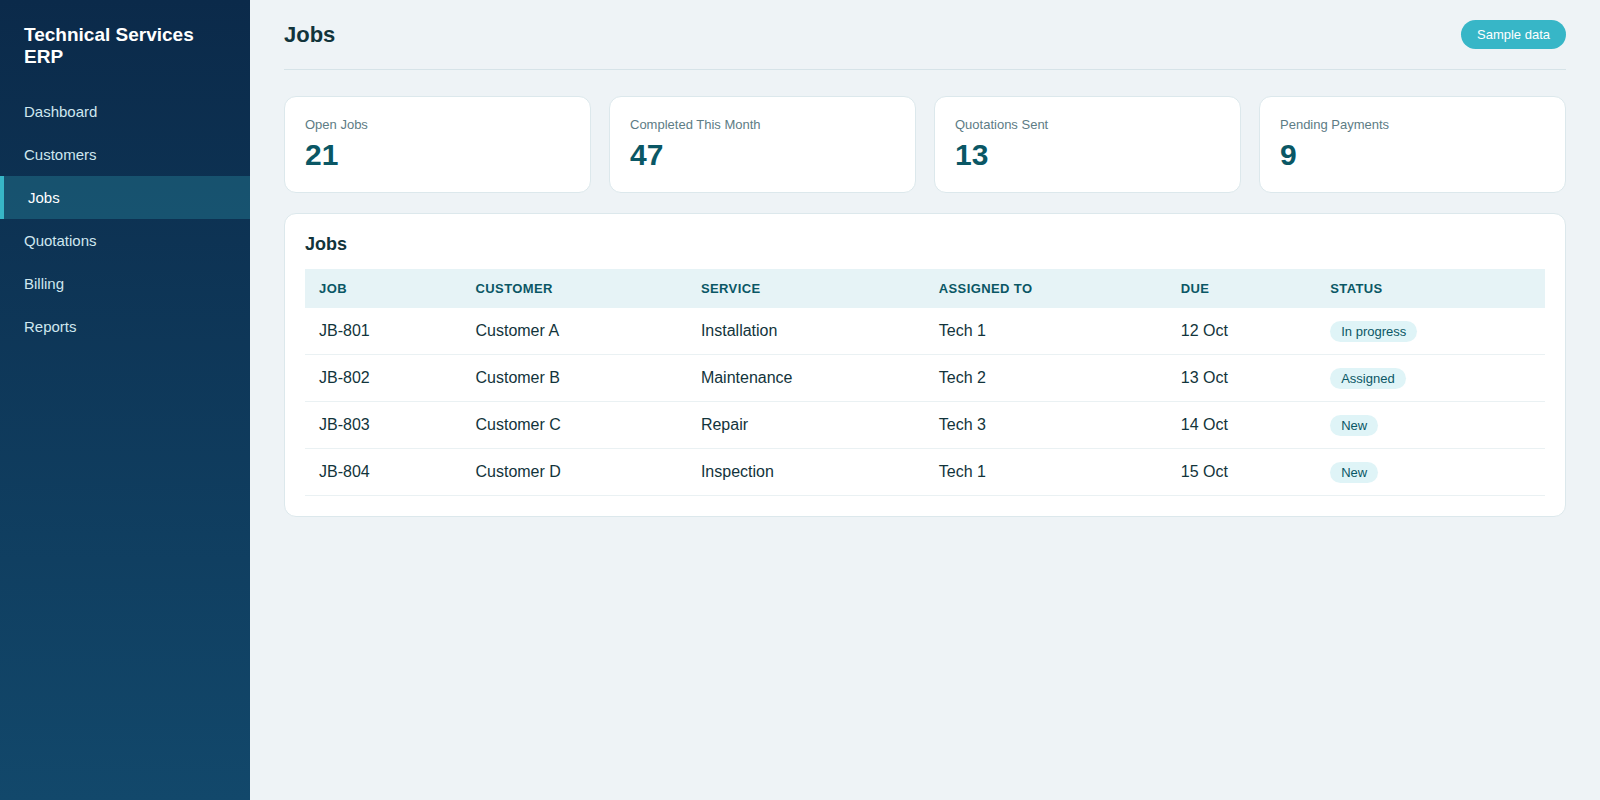Click the DUE column header
The image size is (1600, 800).
point(1195,289)
